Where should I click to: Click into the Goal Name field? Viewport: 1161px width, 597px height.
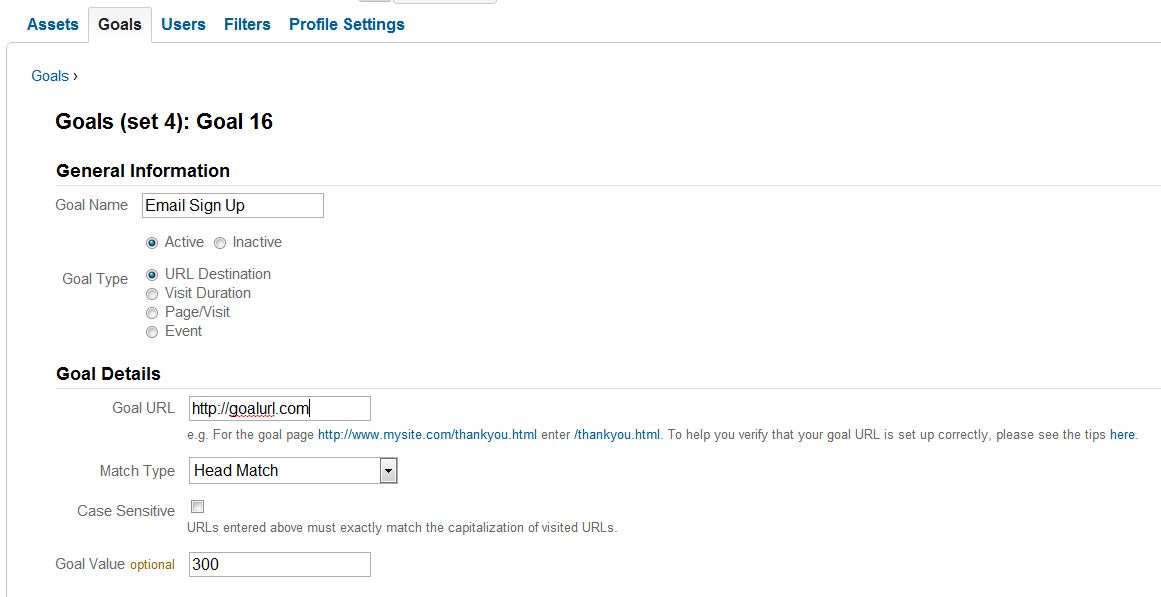coord(232,205)
